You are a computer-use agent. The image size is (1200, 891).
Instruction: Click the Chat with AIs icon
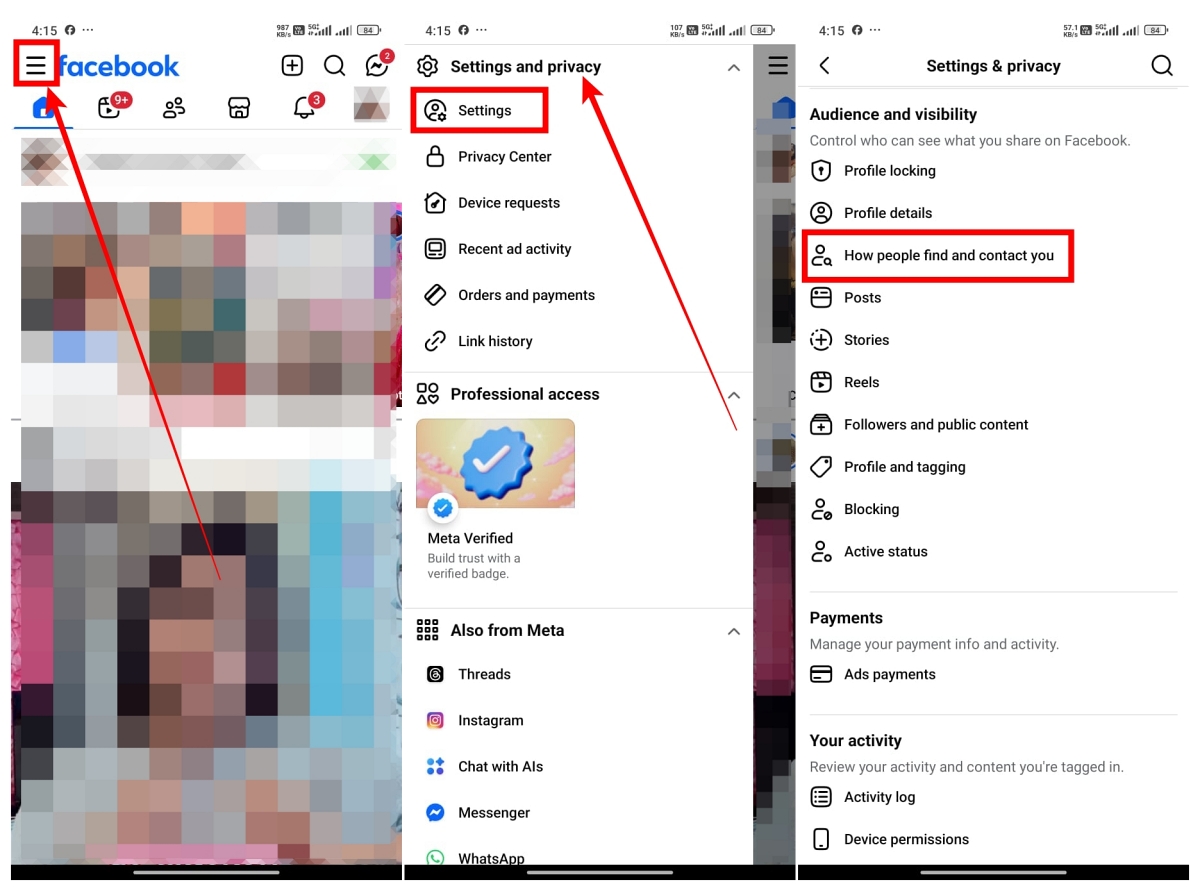[435, 766]
